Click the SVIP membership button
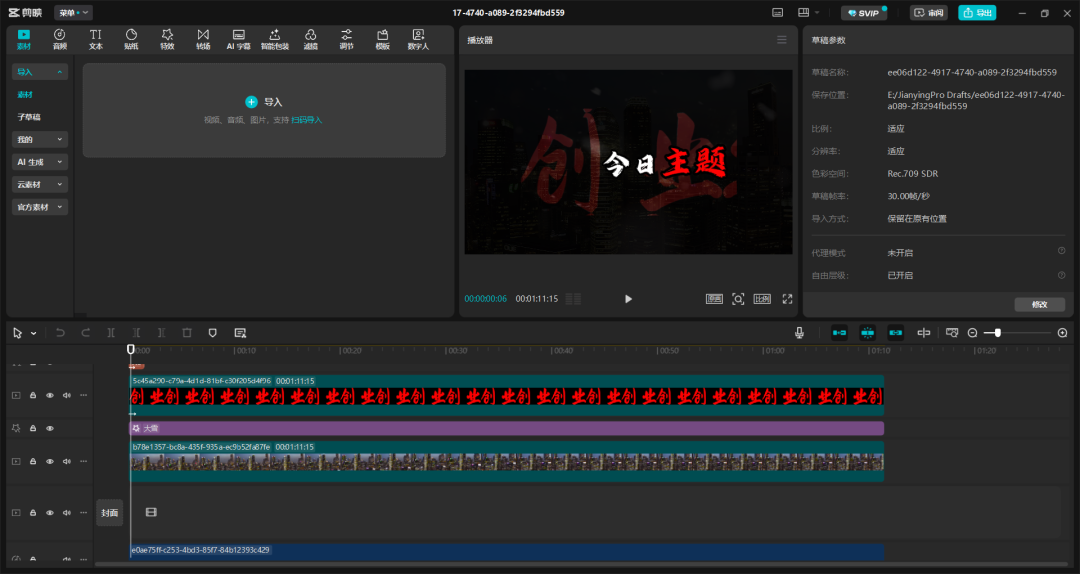 pos(864,12)
